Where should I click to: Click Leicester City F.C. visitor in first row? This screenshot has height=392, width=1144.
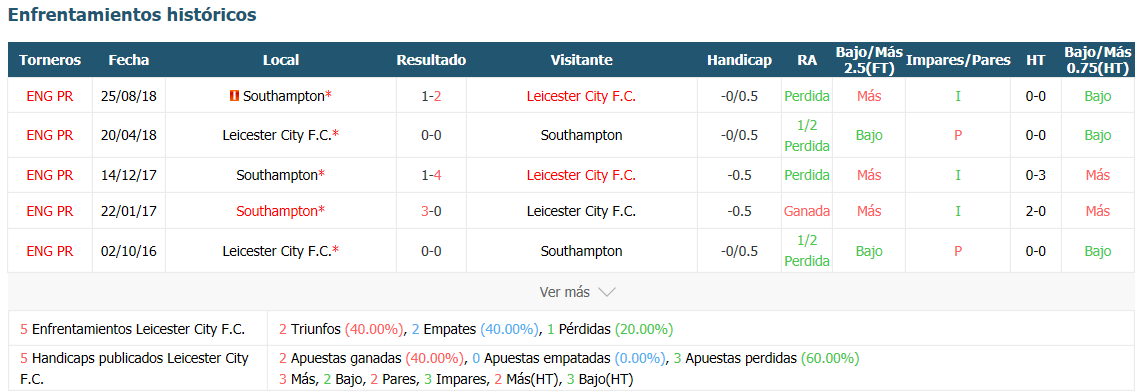(x=581, y=96)
